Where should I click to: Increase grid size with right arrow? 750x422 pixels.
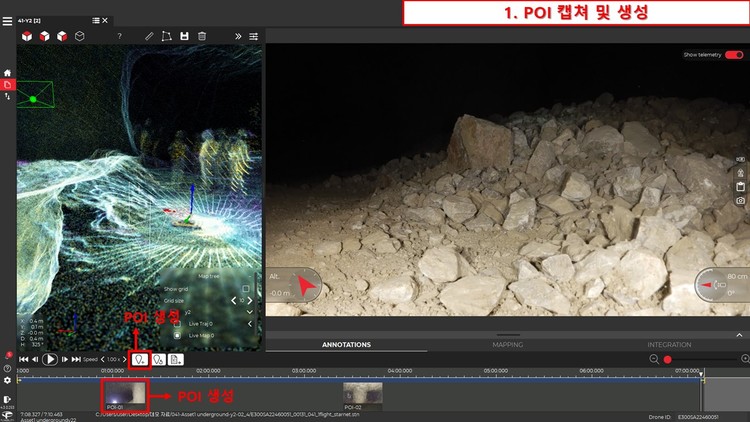(x=250, y=300)
